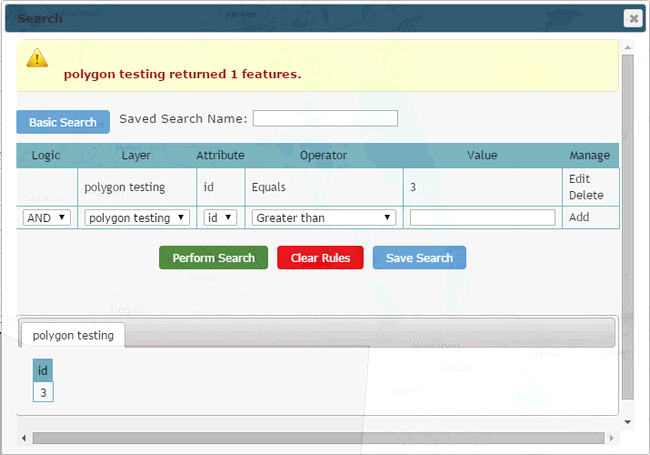Click the horizontal scrollbar left arrow
Viewport: 650px width, 455px height.
tap(24, 437)
